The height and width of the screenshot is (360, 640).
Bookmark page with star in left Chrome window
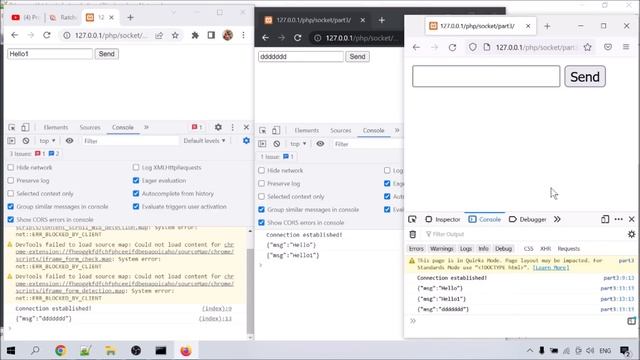pos(175,36)
